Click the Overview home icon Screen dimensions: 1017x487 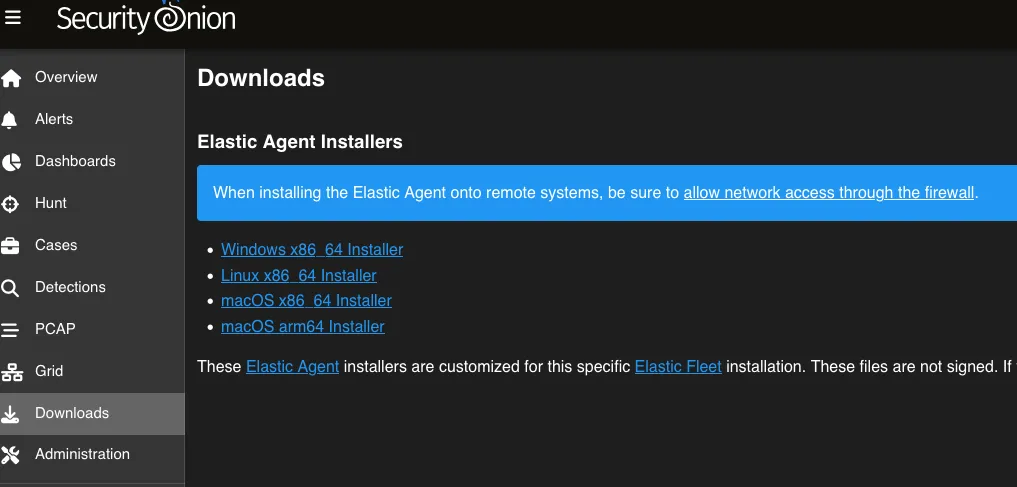pyautogui.click(x=11, y=78)
